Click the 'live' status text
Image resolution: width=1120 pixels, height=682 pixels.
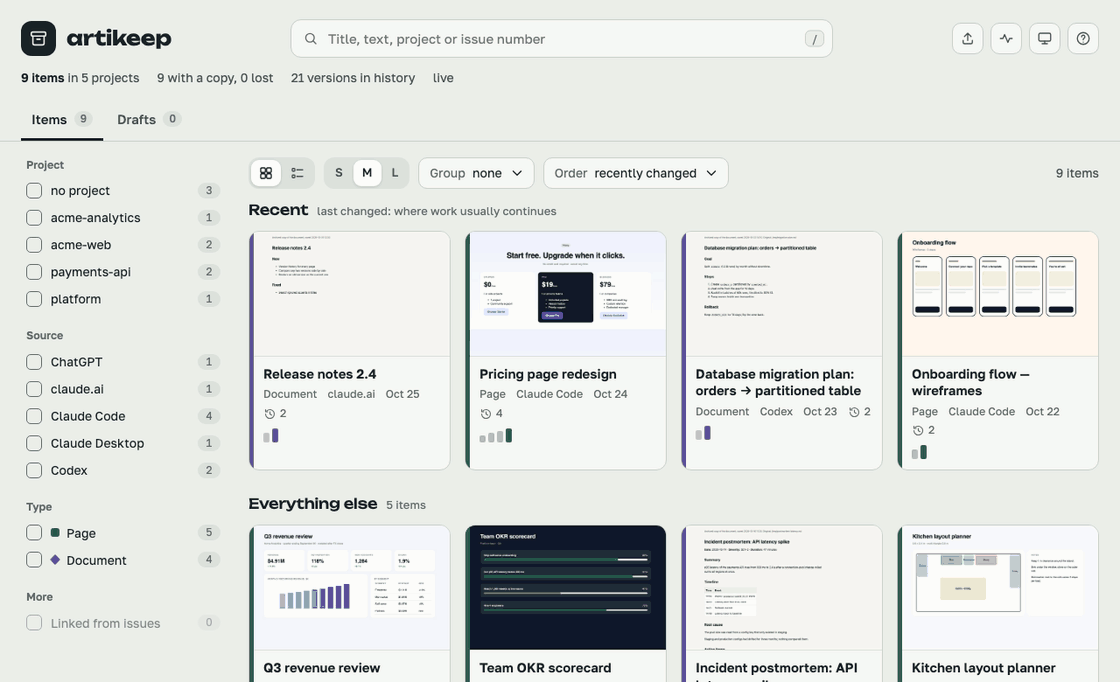point(443,78)
